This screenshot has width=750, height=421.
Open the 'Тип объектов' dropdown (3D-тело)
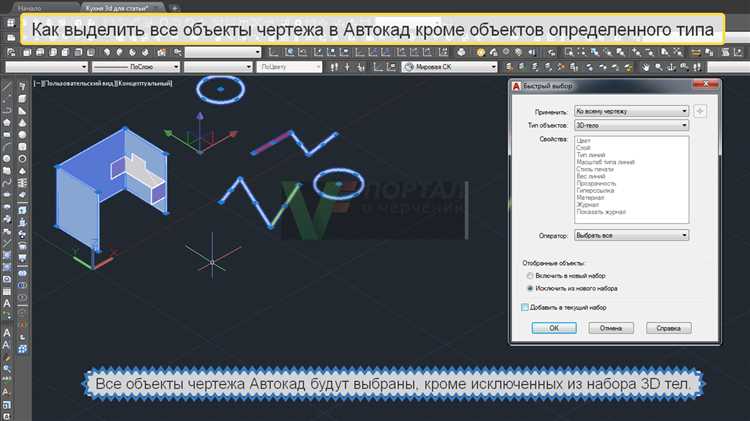click(631, 125)
